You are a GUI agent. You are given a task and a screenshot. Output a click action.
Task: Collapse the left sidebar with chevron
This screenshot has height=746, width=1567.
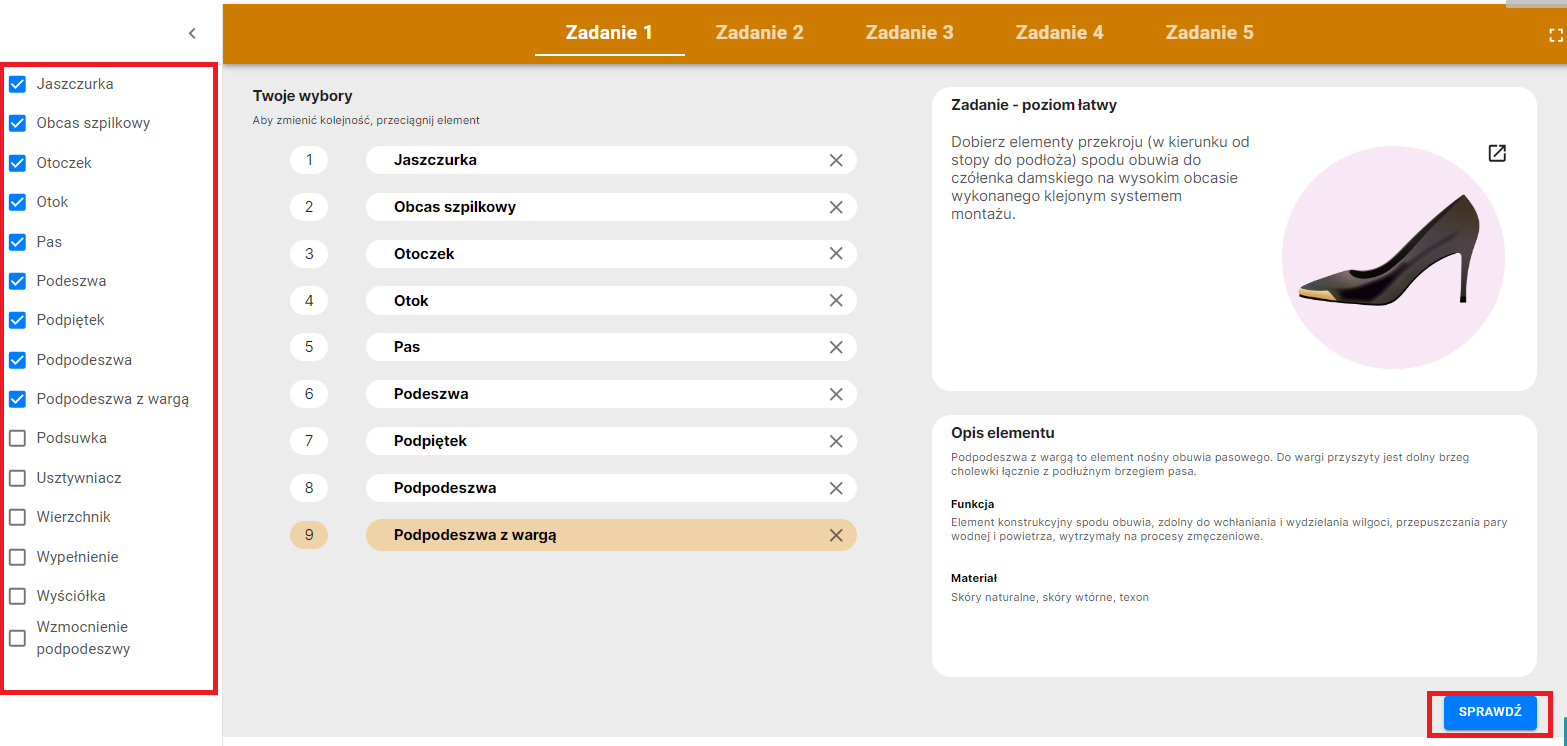coord(192,34)
